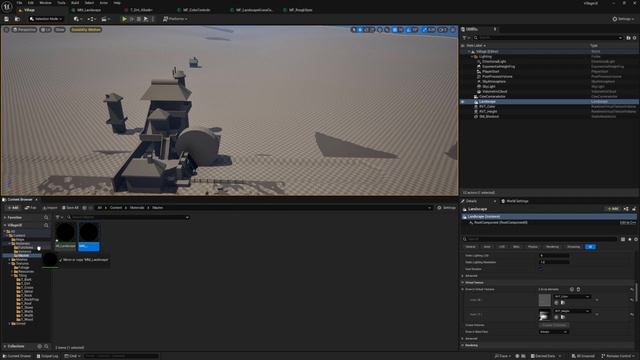Click the RVT_Height texture thumbnail swatch
This screenshot has width=640, height=360.
pyautogui.click(x=544, y=315)
